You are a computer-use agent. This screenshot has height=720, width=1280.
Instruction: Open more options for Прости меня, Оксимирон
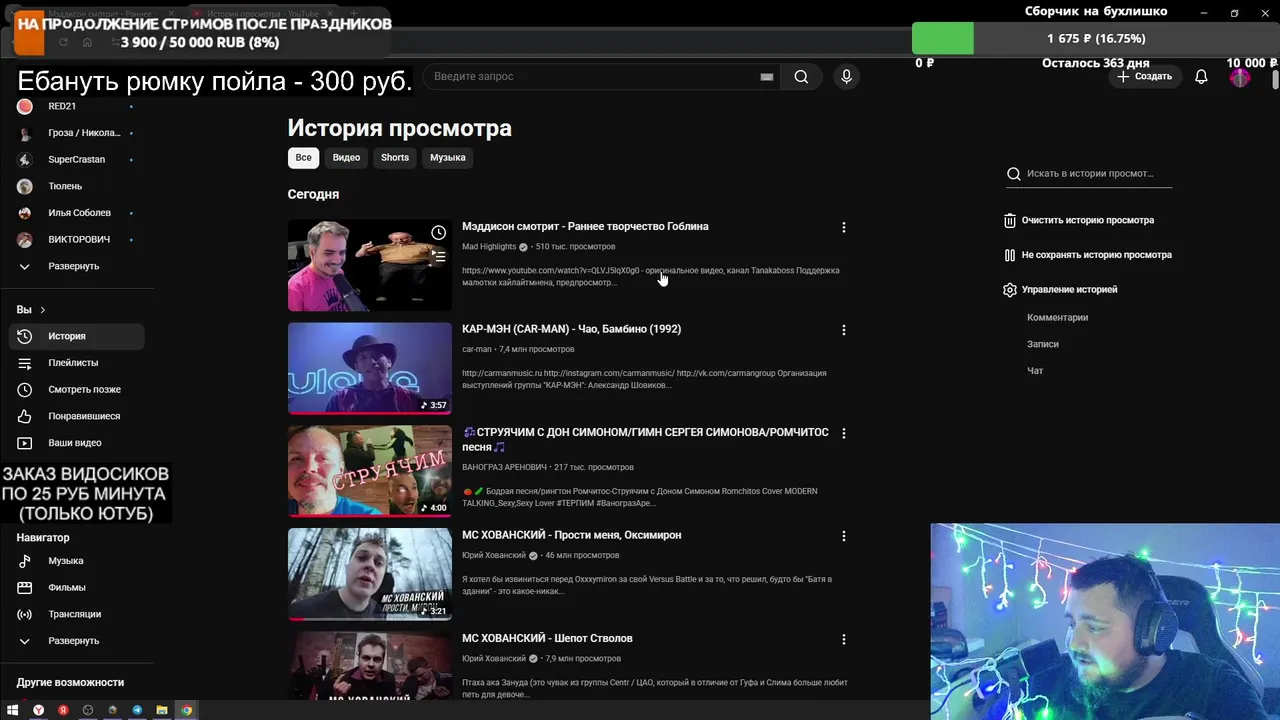tap(844, 536)
